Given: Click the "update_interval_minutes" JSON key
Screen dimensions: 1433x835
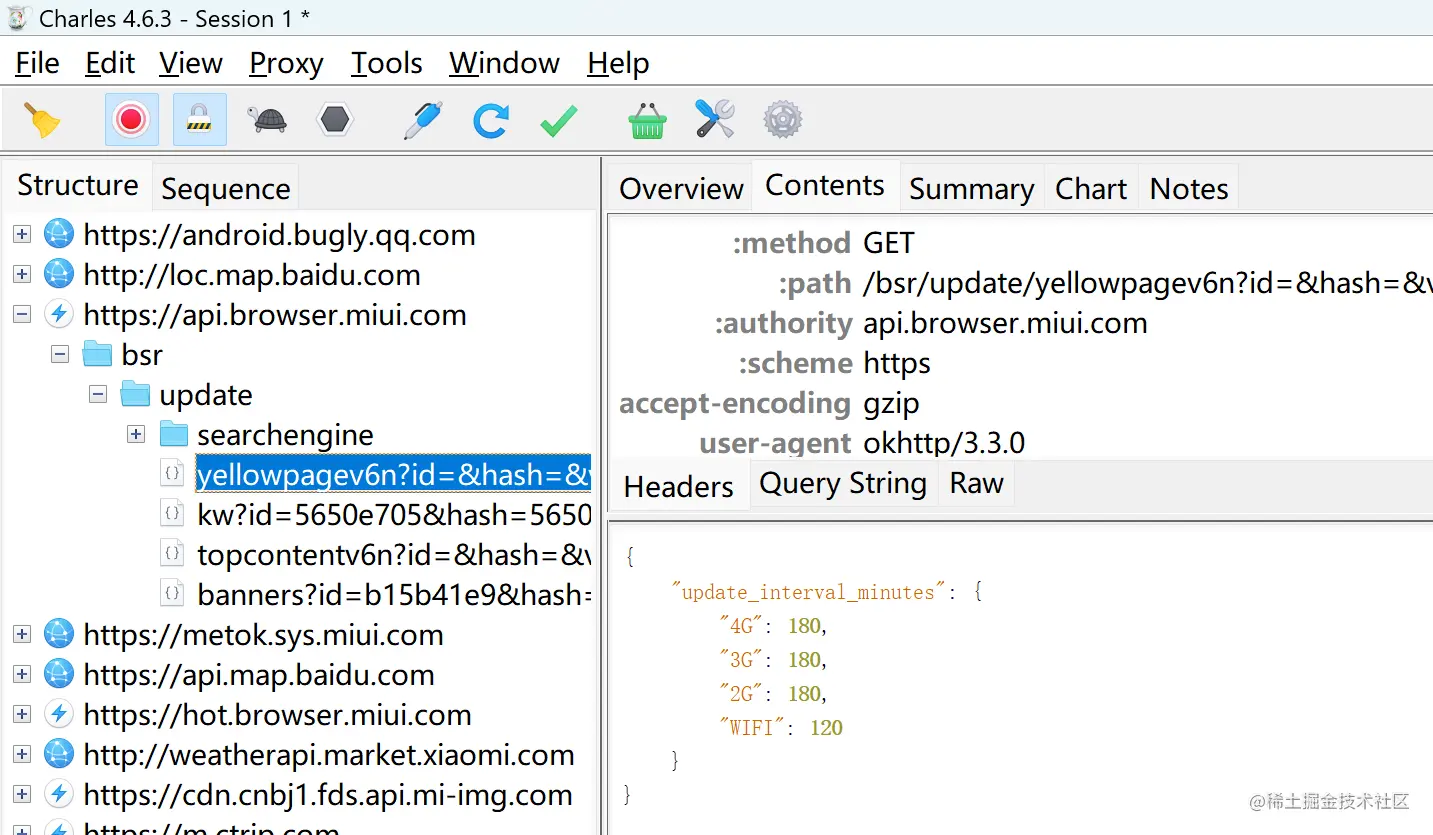Looking at the screenshot, I should tap(809, 592).
